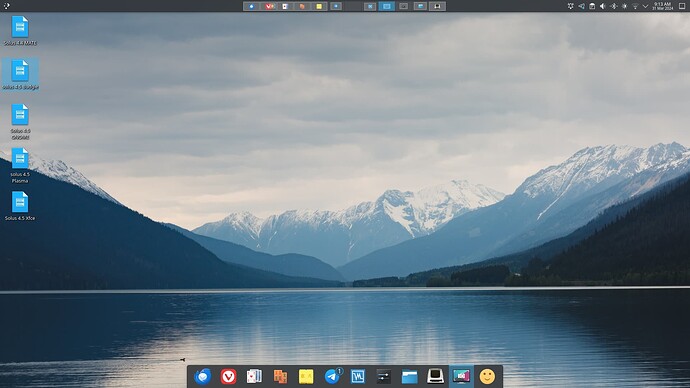This screenshot has width=690, height=388.
Task: Open the volume speaker tray control
Action: (x=602, y=6)
